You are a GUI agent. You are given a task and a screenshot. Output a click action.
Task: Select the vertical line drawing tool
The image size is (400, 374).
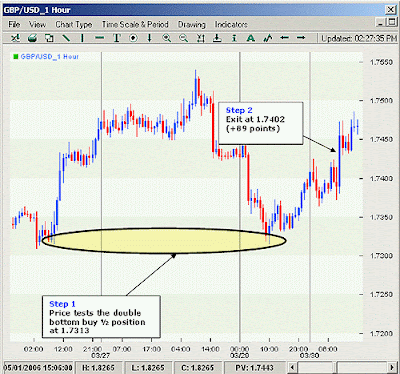[82, 38]
